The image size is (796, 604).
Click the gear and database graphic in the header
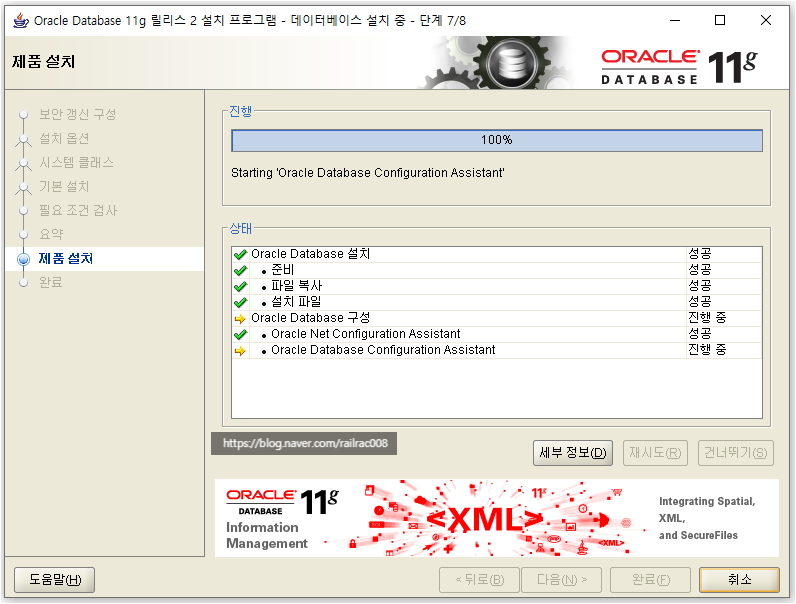click(498, 63)
